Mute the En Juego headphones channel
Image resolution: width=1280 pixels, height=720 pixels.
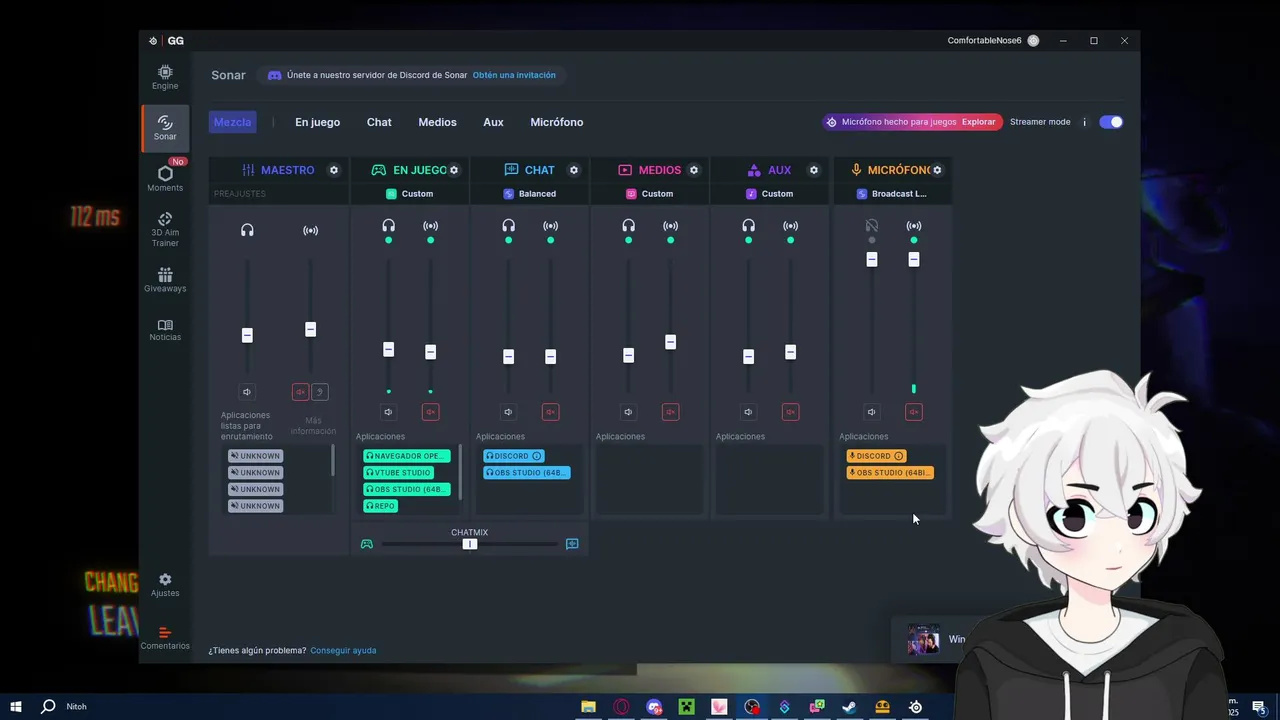(389, 412)
